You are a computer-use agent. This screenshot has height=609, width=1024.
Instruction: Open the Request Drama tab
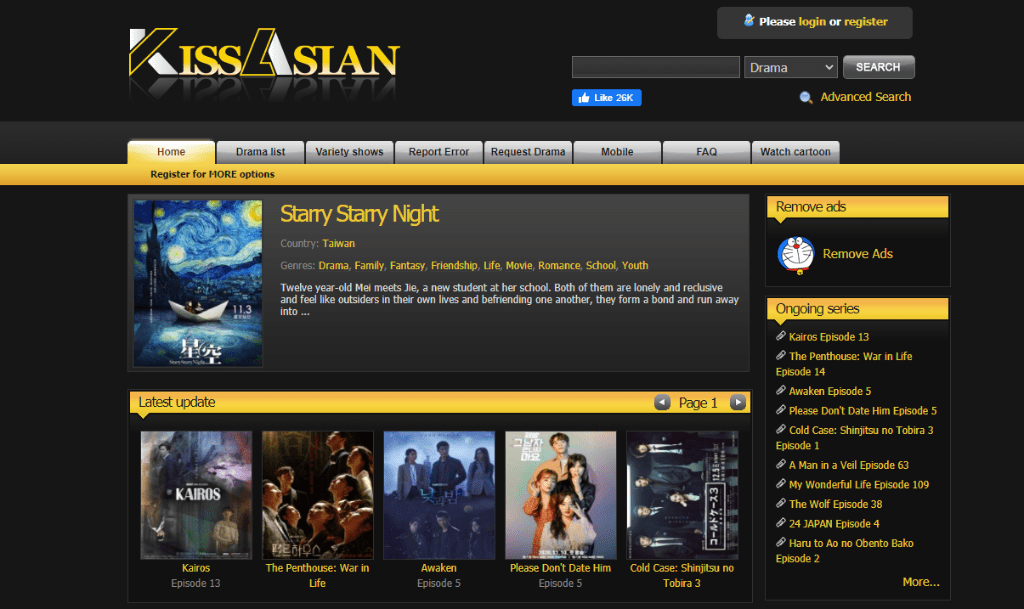528,152
